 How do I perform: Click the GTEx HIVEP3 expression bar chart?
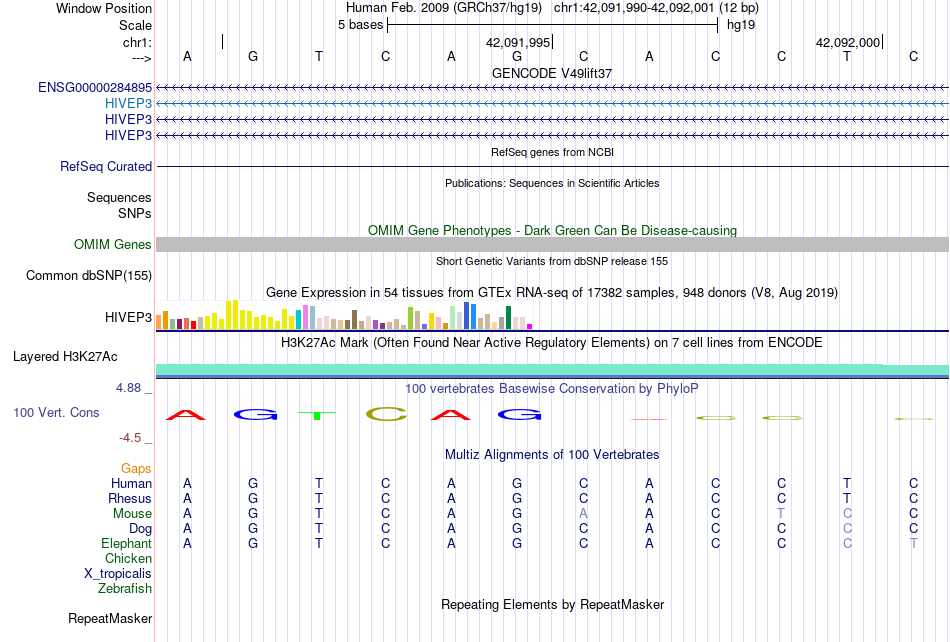click(x=344, y=316)
